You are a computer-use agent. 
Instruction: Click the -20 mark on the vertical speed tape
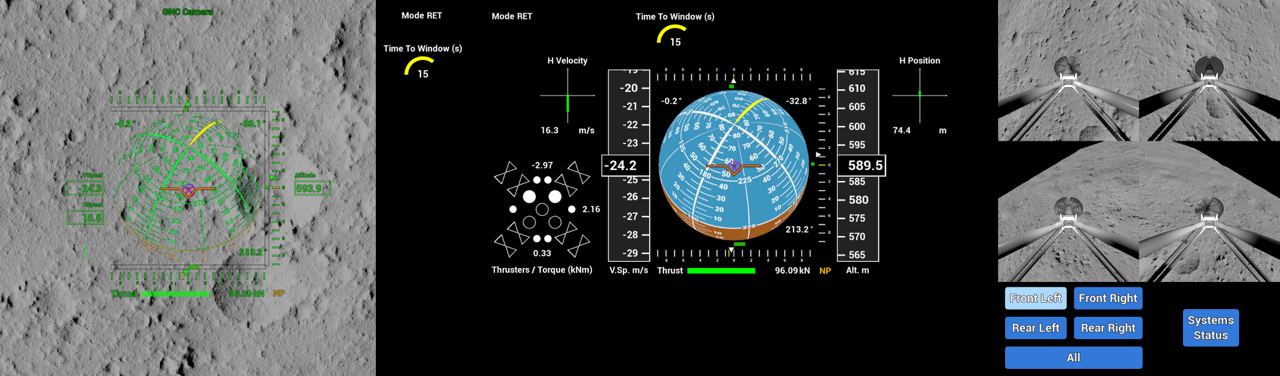click(629, 89)
